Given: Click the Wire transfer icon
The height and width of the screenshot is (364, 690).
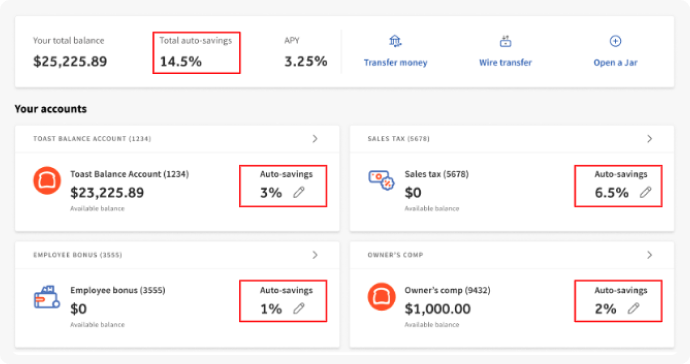Looking at the screenshot, I should (505, 41).
